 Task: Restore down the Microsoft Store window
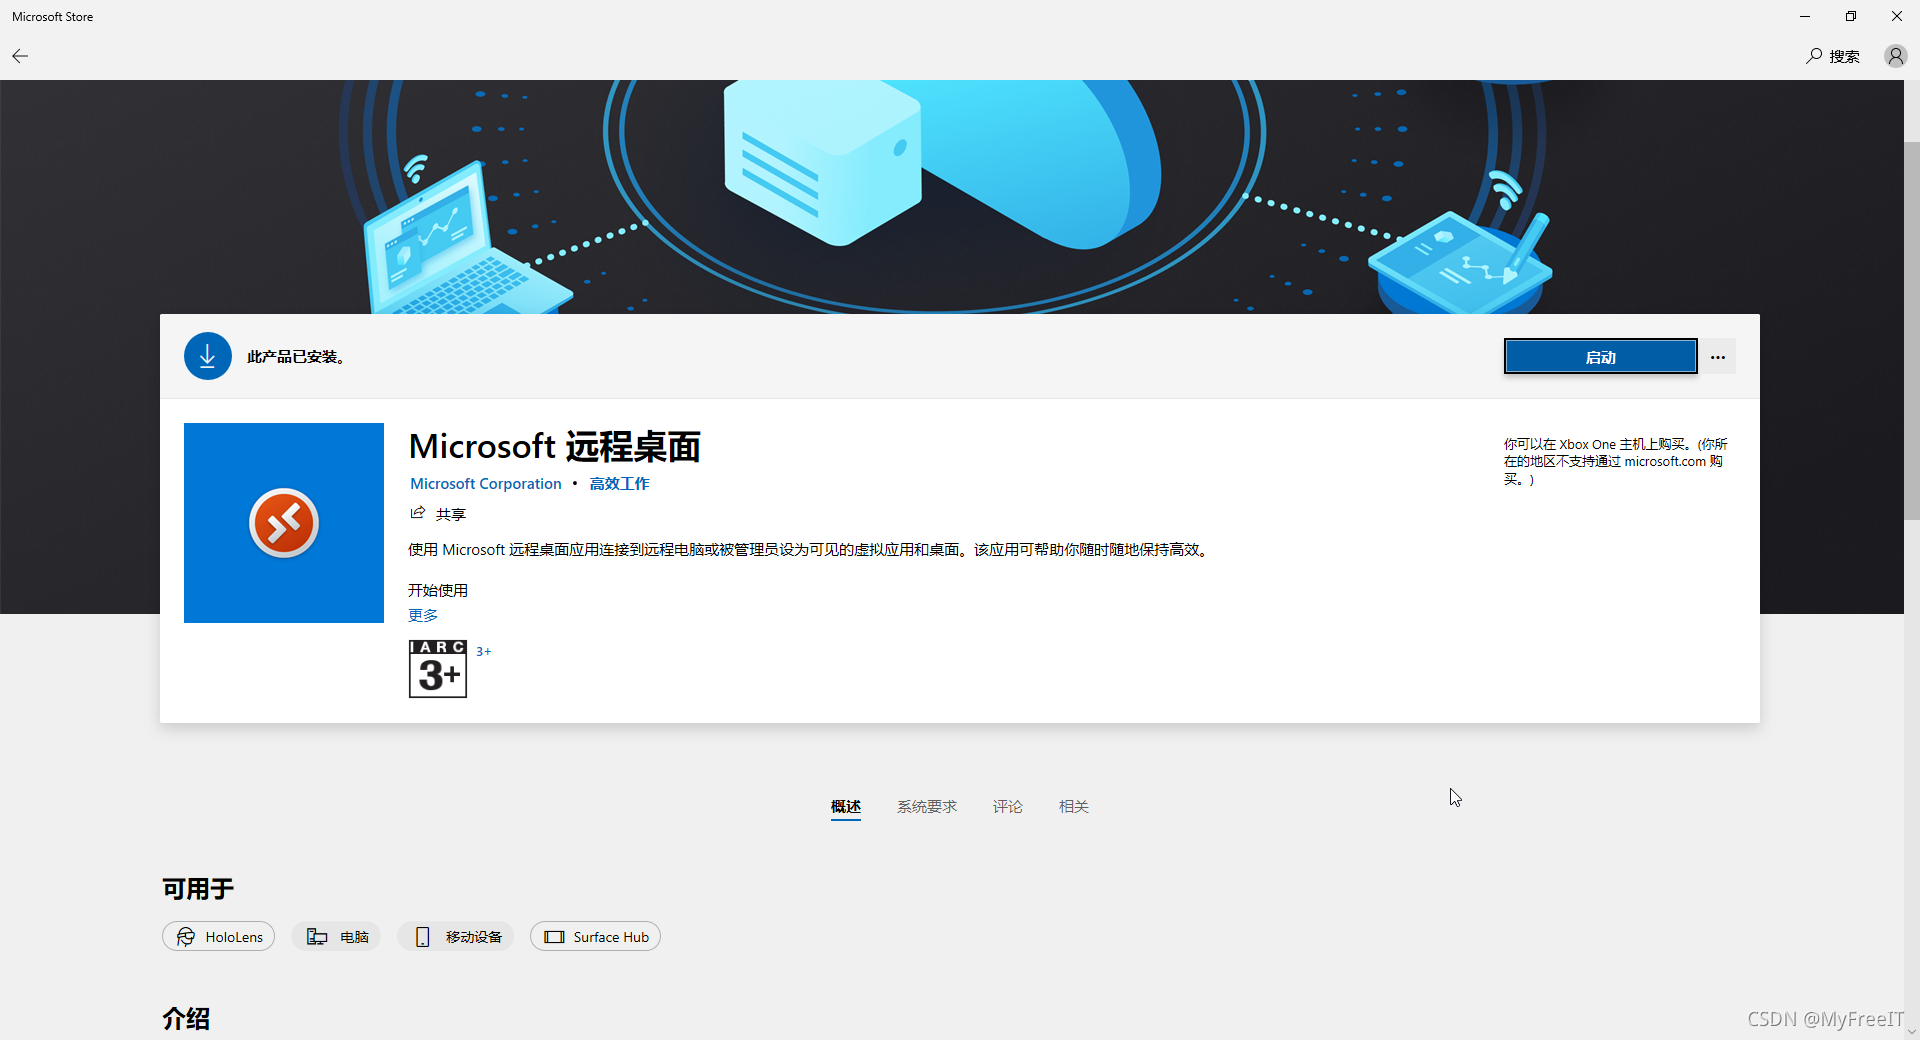[1851, 16]
